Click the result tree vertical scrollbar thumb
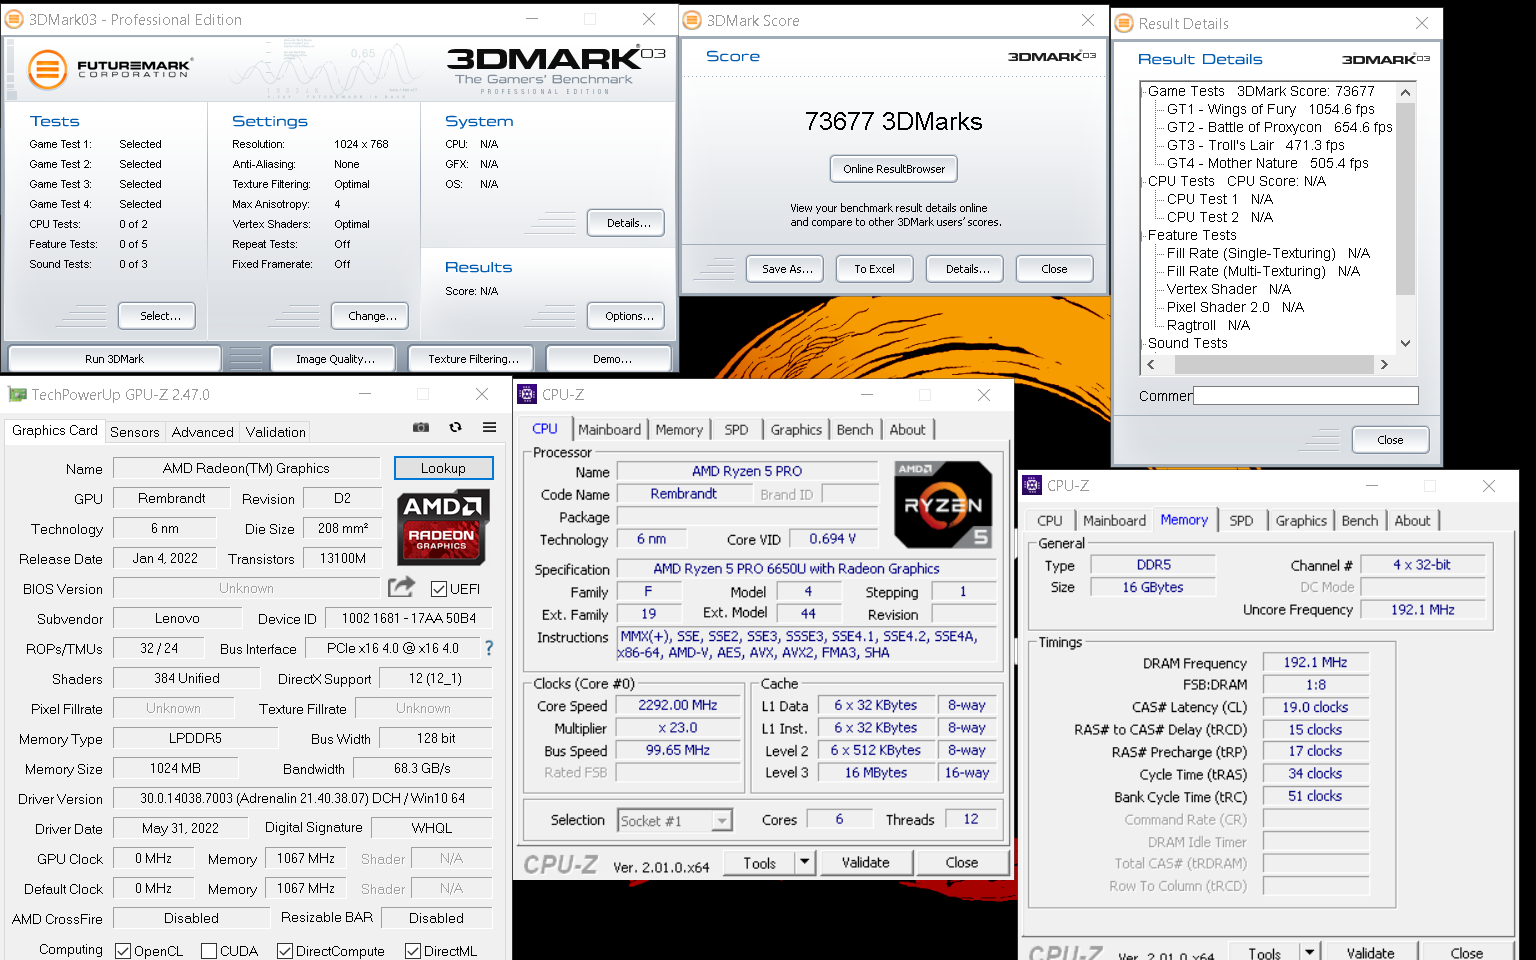This screenshot has height=960, width=1536. pos(1405,199)
